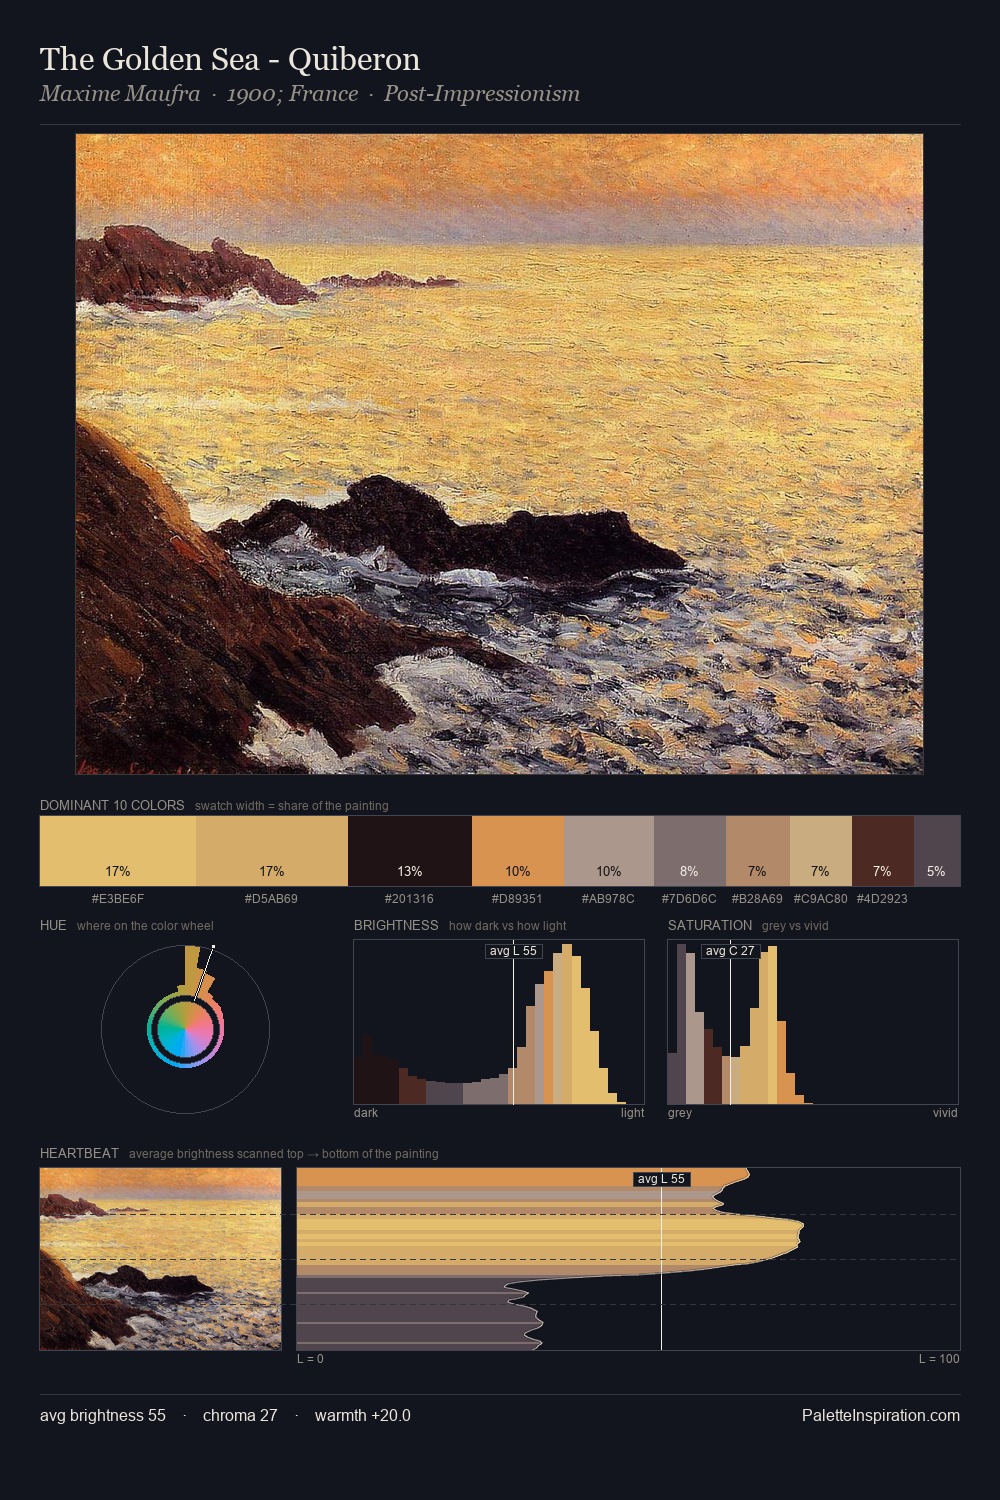Click the '#C9AC80' hex code label
Image resolution: width=1000 pixels, height=1500 pixels.
820,899
